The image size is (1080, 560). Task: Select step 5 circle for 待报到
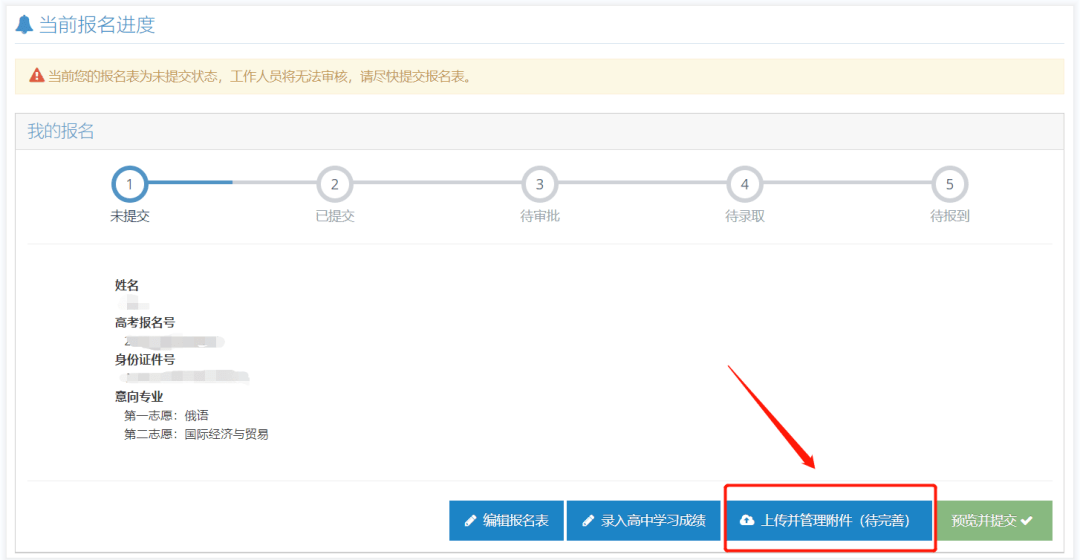[x=950, y=184]
